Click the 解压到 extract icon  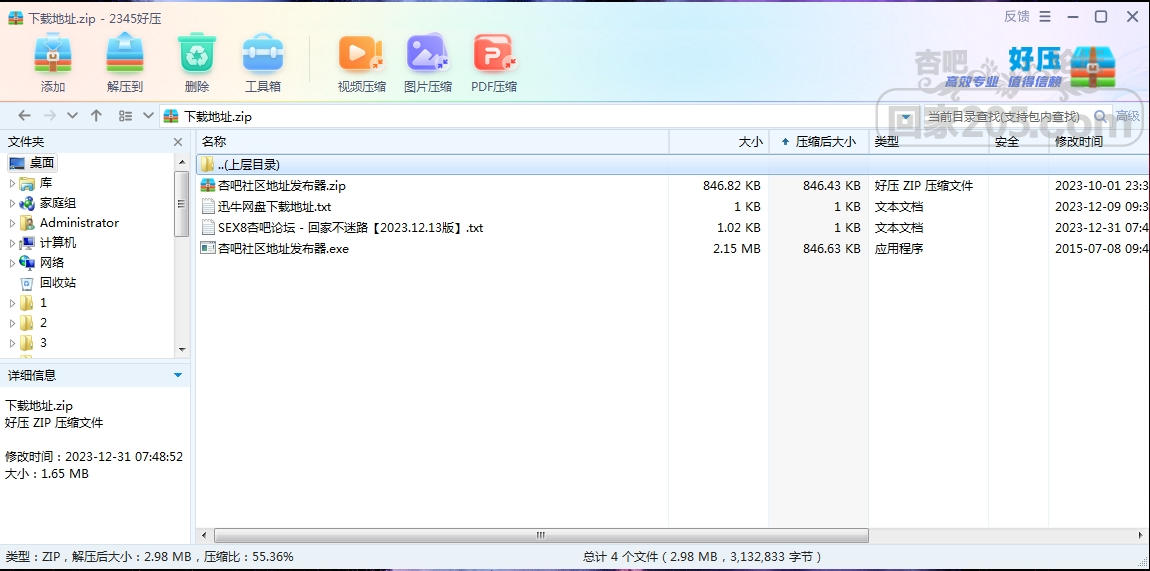coord(125,54)
